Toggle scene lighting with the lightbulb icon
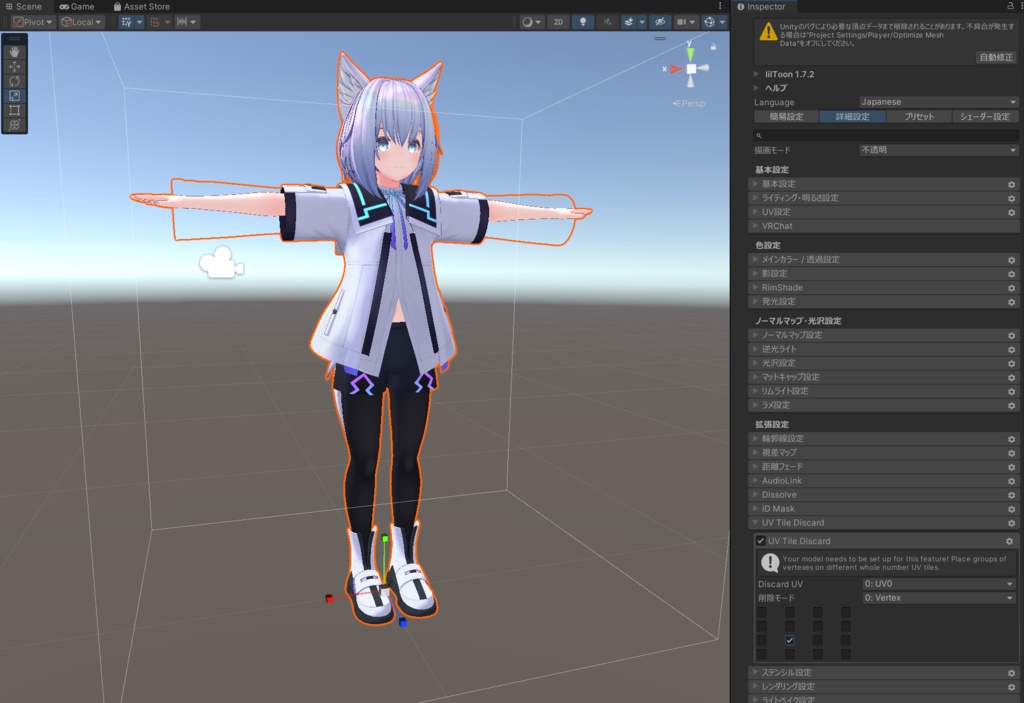 click(582, 21)
